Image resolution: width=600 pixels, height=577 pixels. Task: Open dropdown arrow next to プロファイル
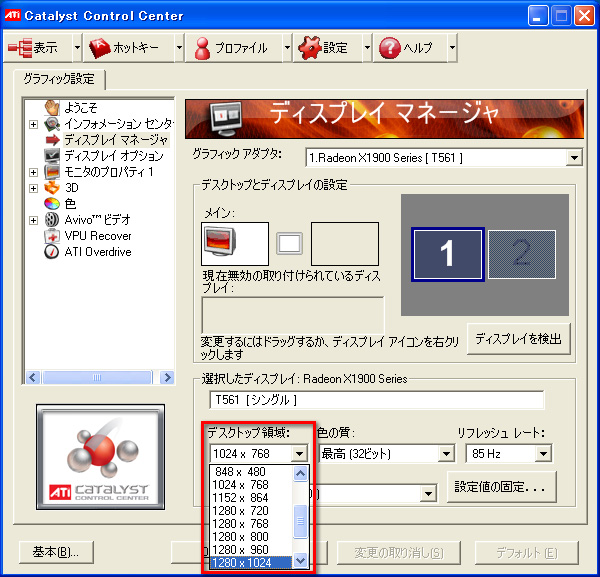[287, 48]
